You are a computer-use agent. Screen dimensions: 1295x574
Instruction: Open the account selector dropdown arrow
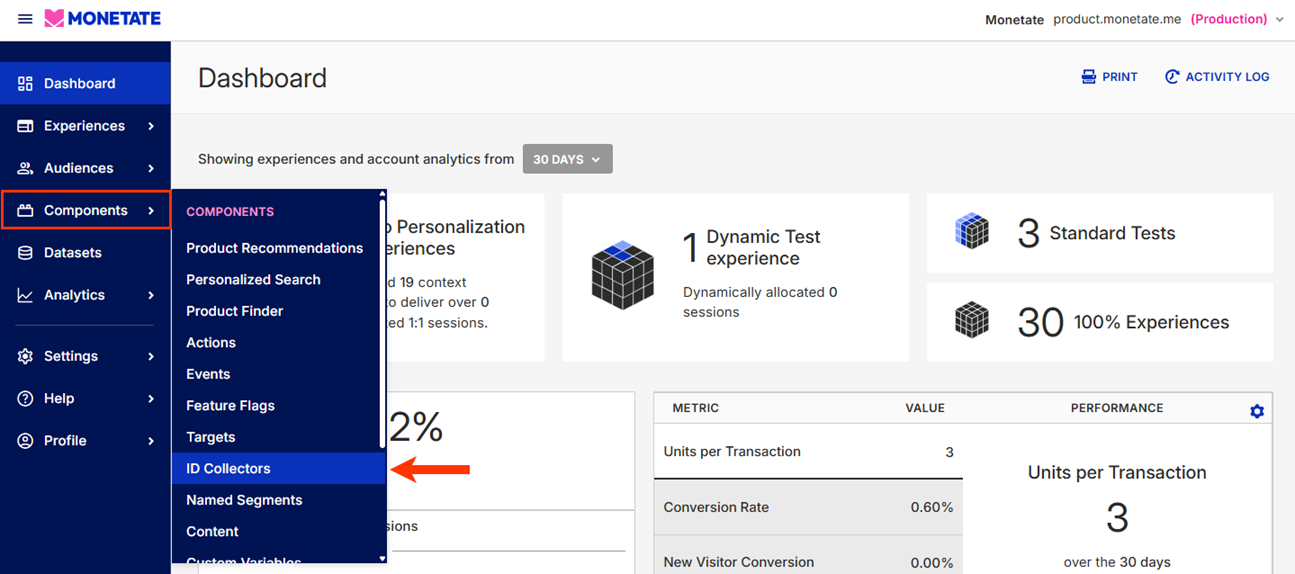coord(1279,20)
